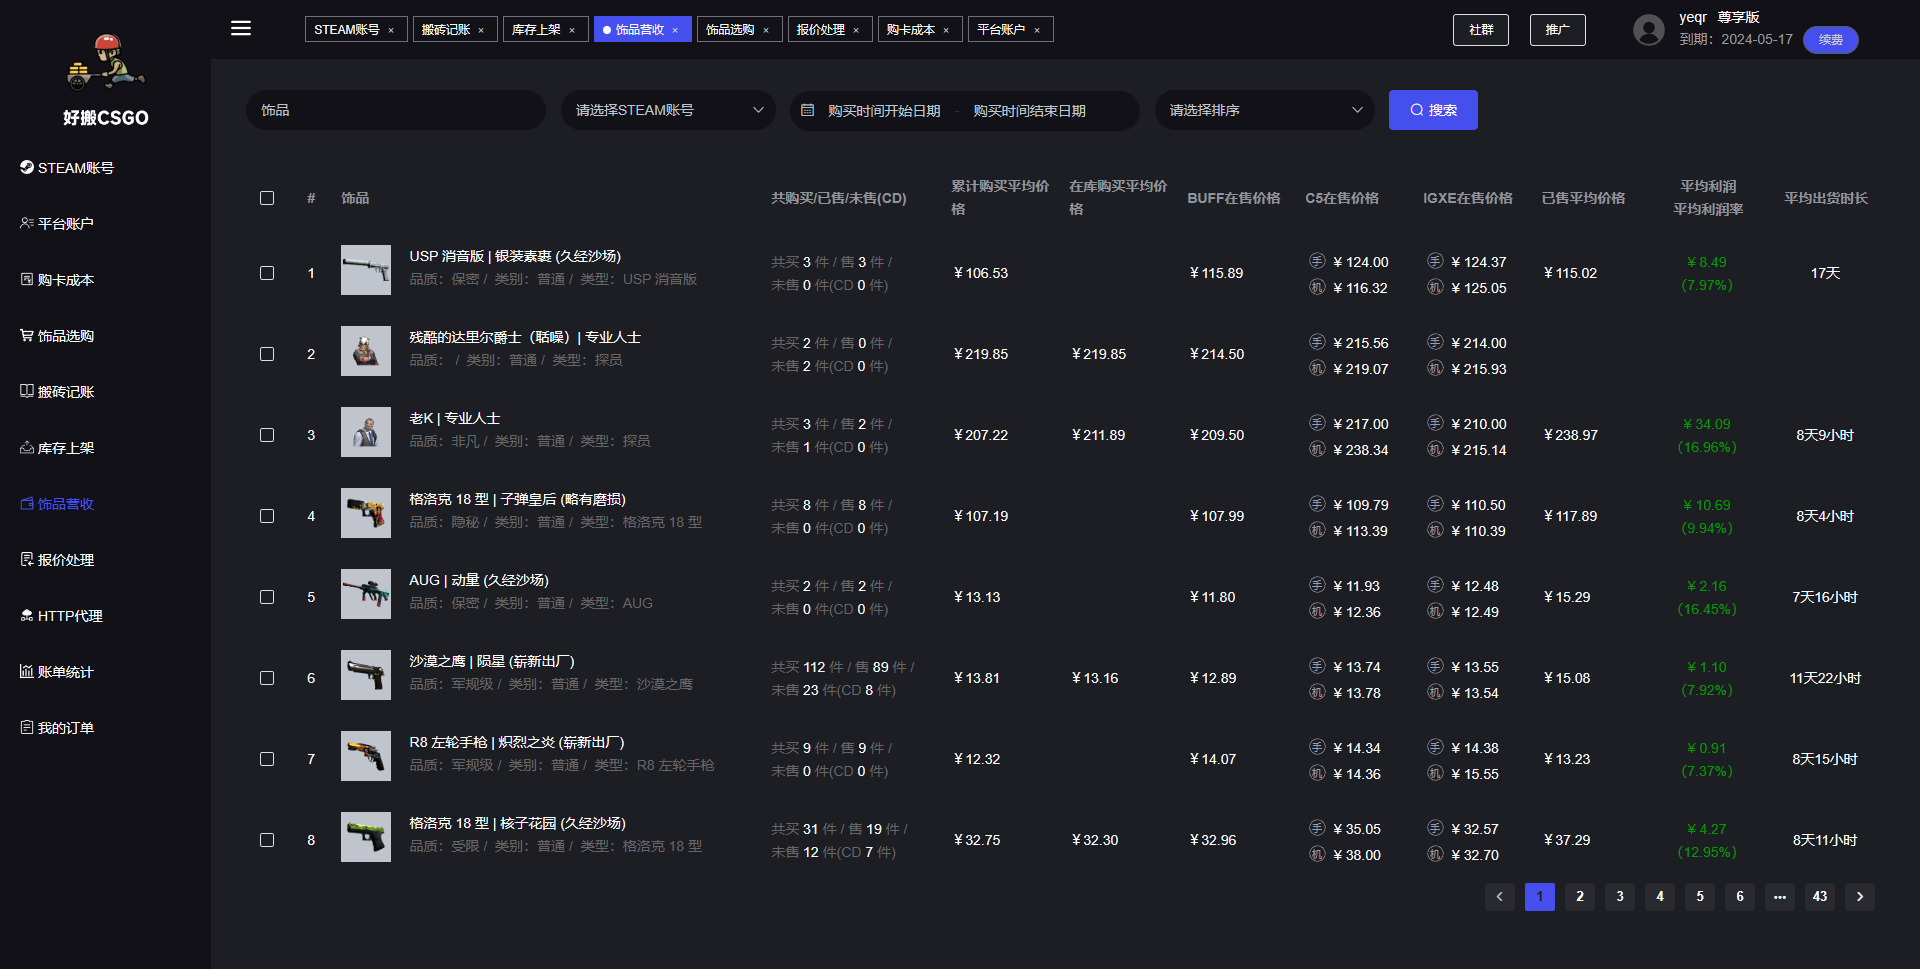The height and width of the screenshot is (969, 1920).
Task: Open the 请选择排序 dropdown
Action: [x=1265, y=110]
